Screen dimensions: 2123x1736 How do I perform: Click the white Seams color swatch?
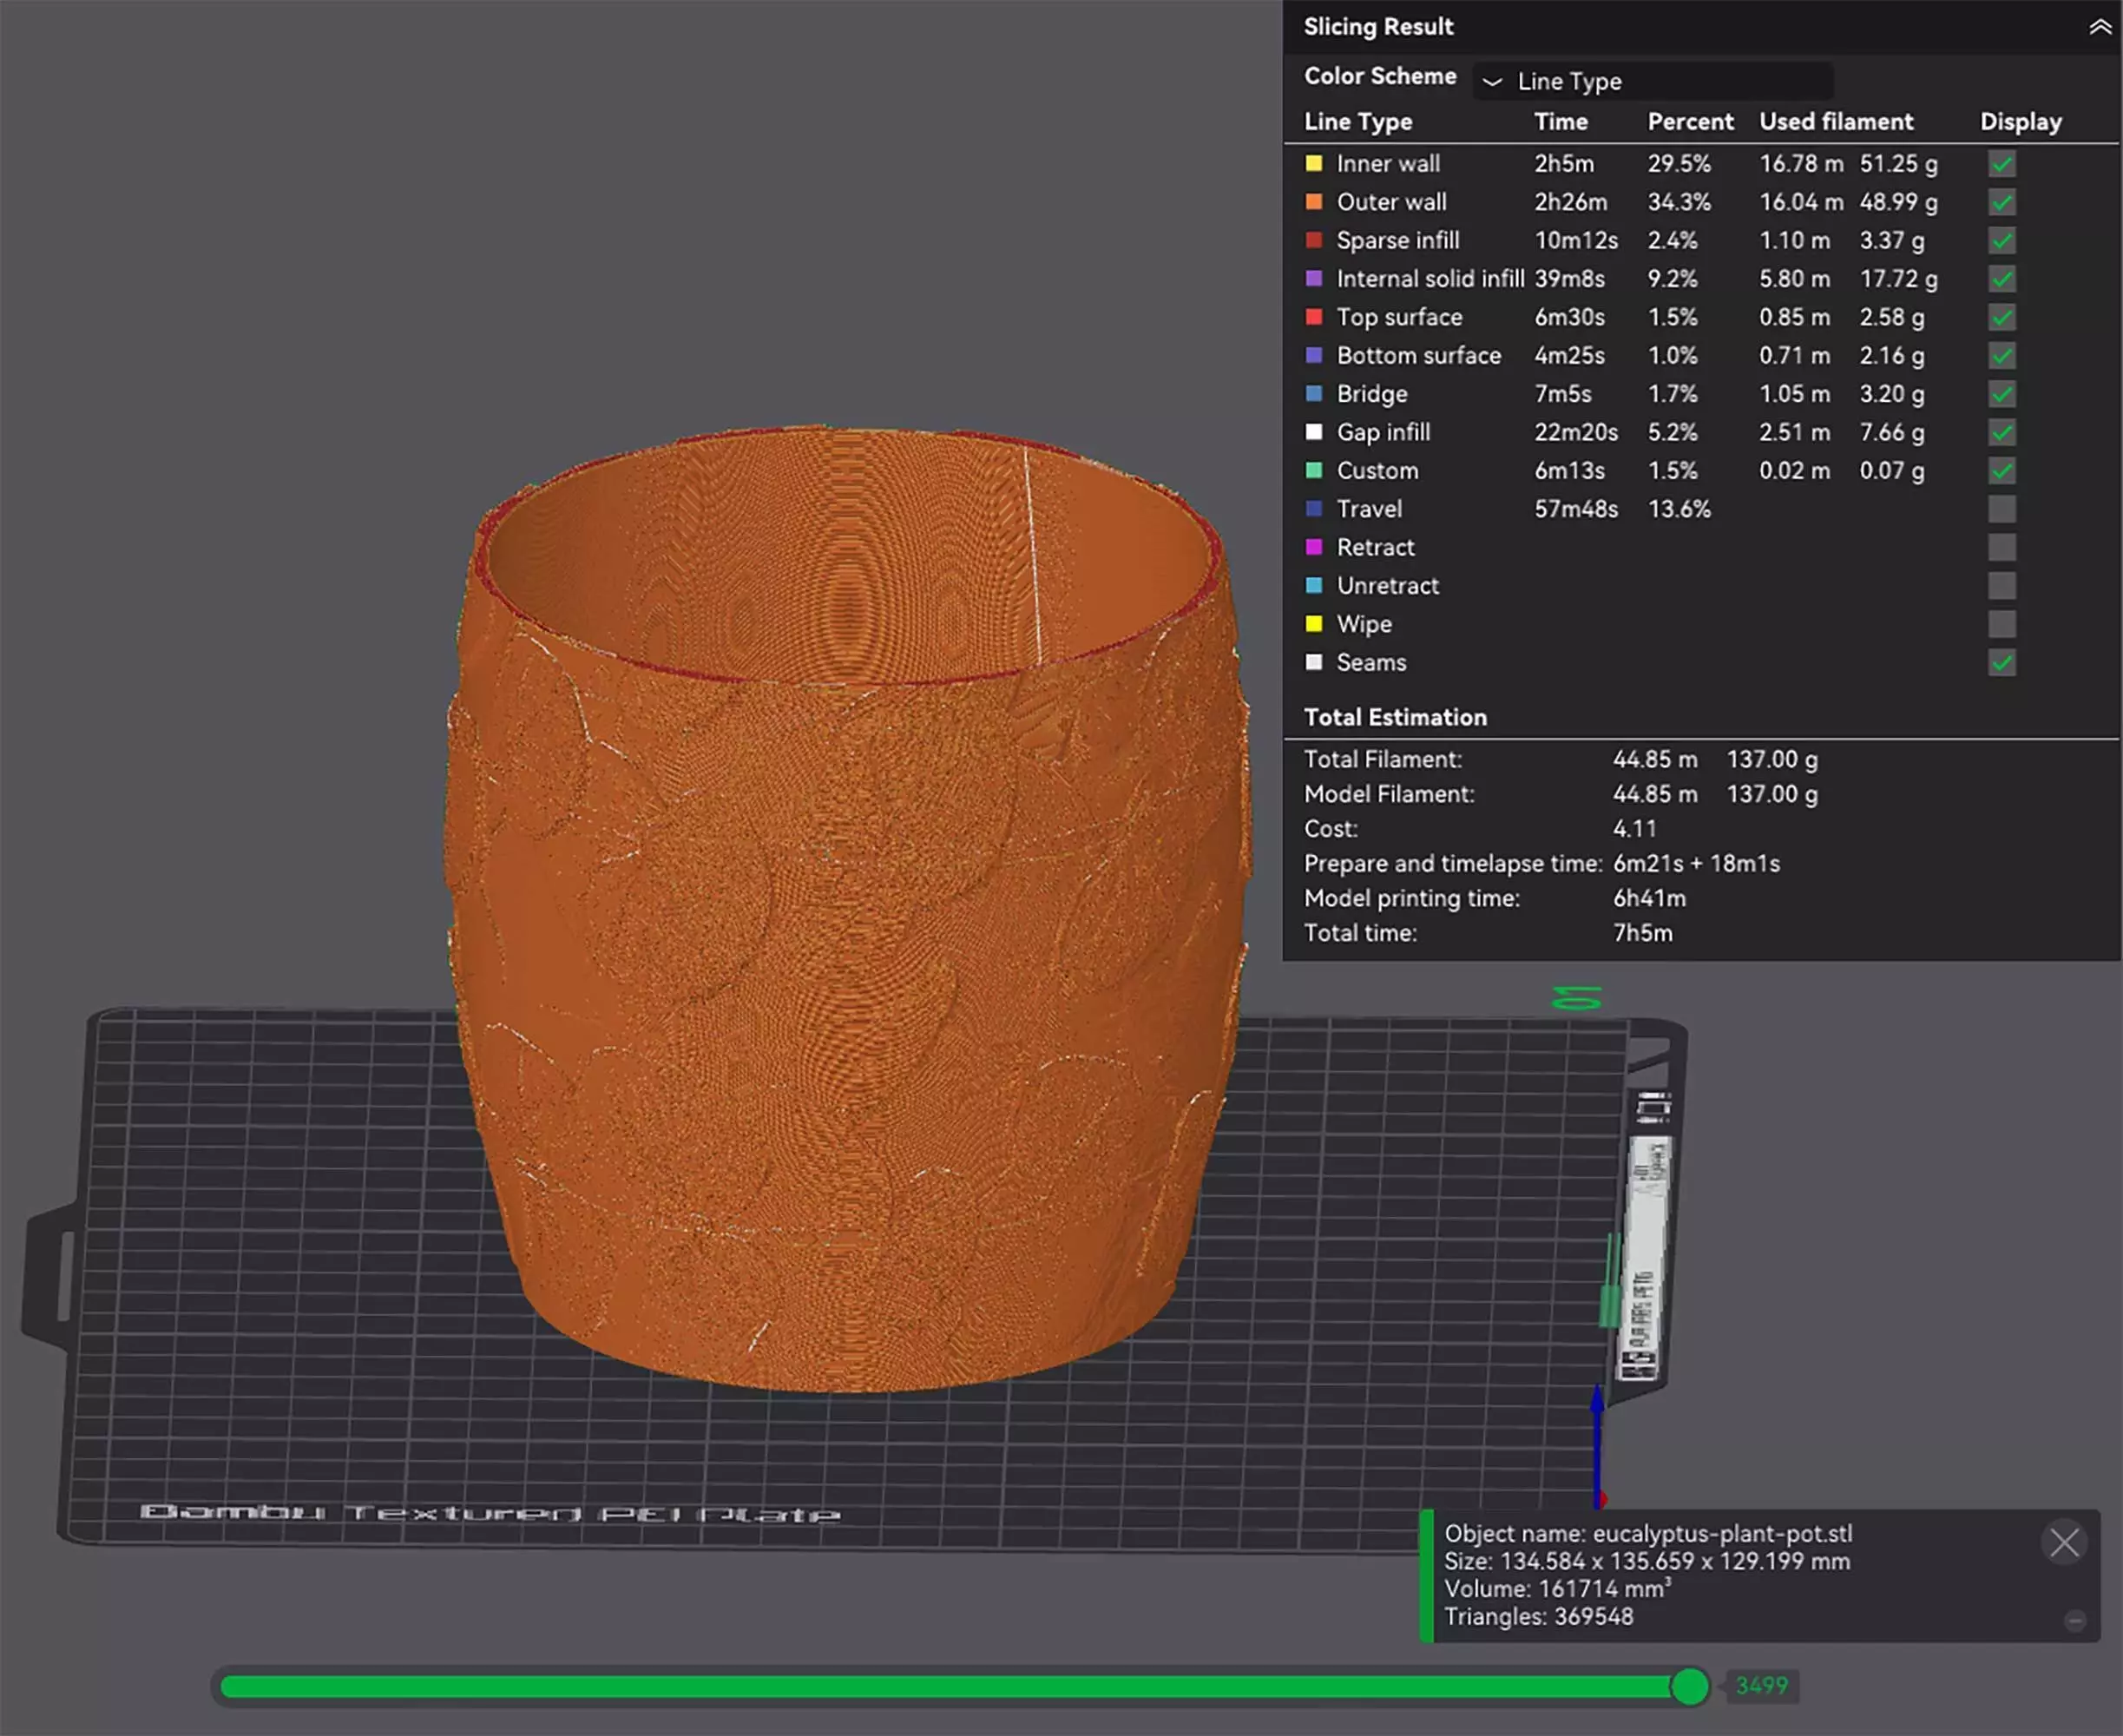pos(1314,662)
